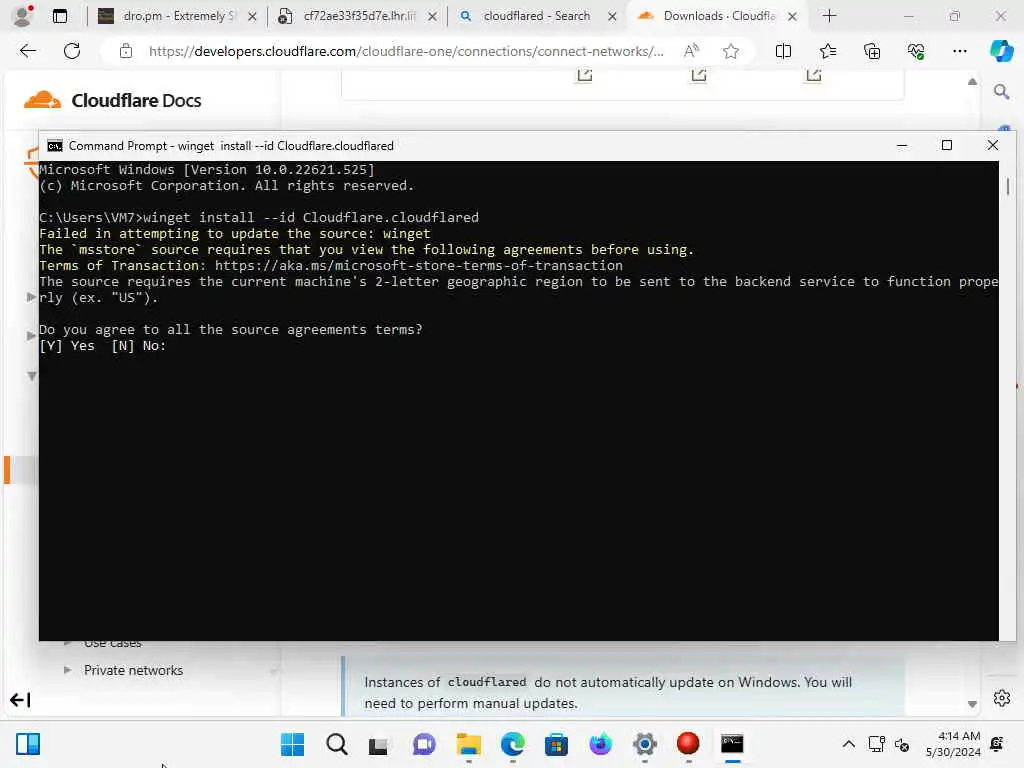Open browser collections icon

[872, 51]
